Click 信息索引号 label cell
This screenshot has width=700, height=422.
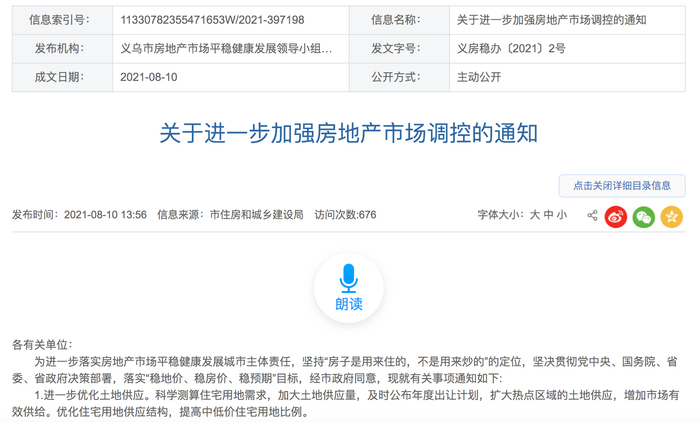pos(62,20)
